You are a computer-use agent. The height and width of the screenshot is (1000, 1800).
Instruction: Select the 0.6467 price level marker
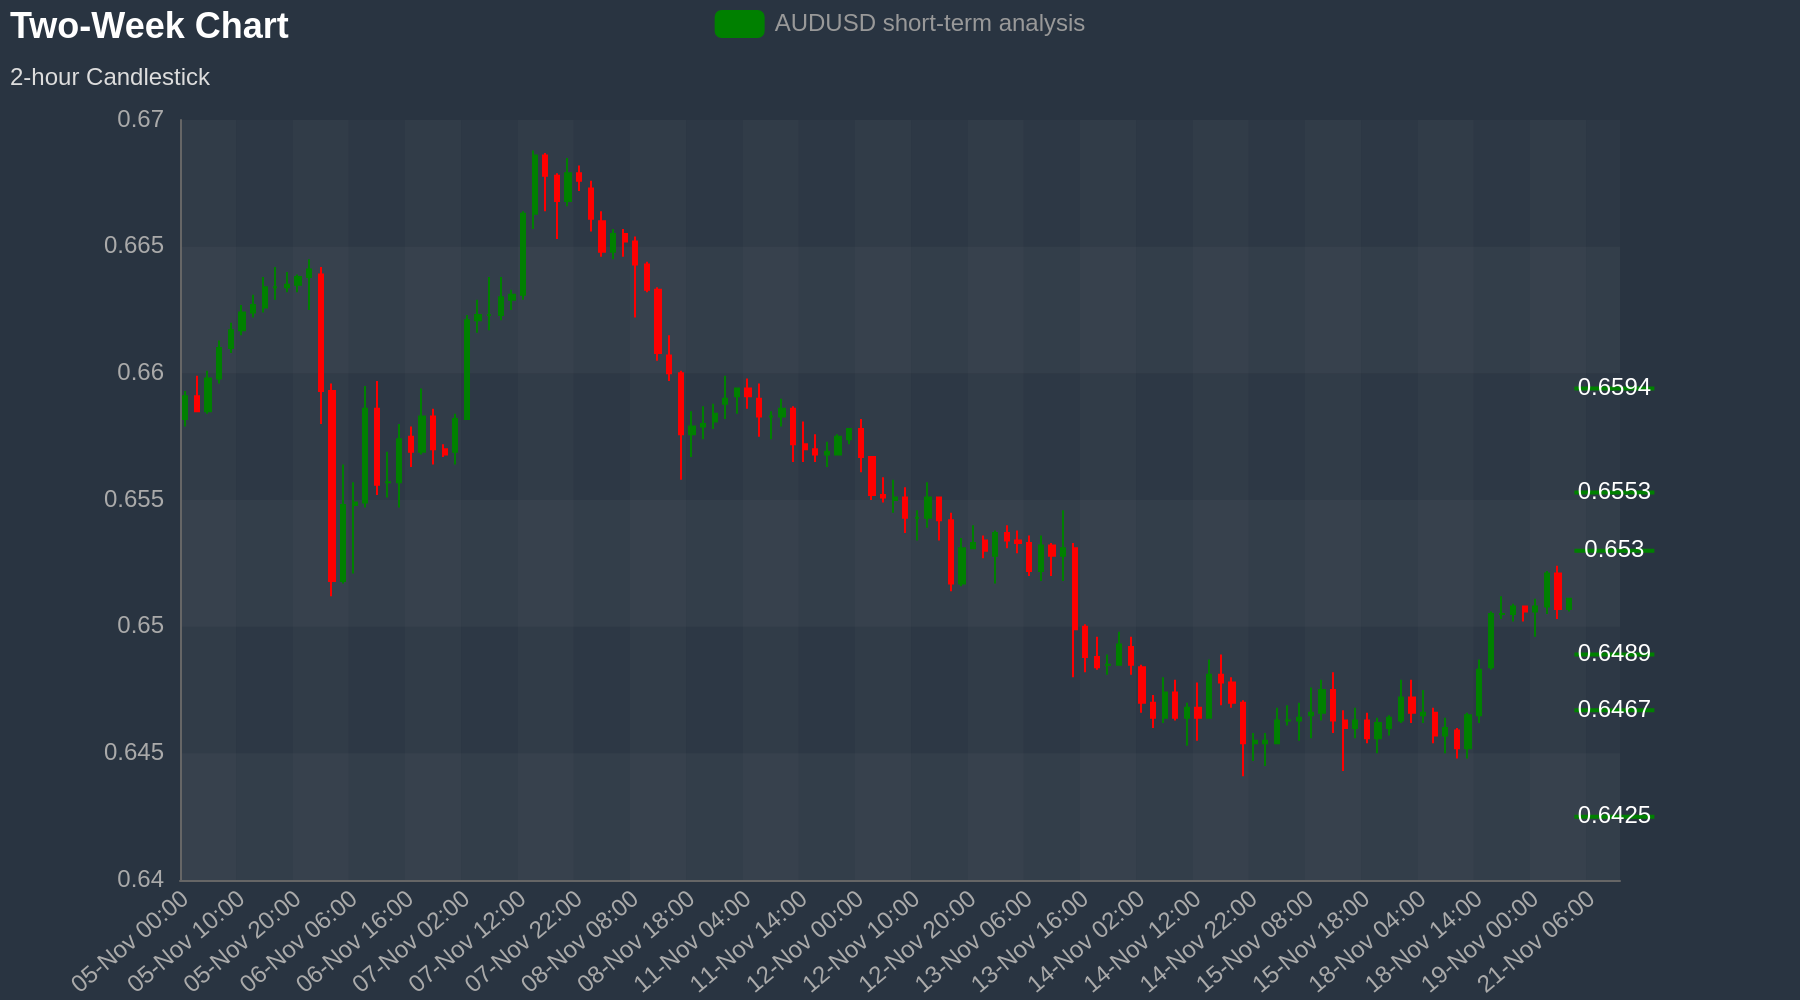(x=1614, y=709)
